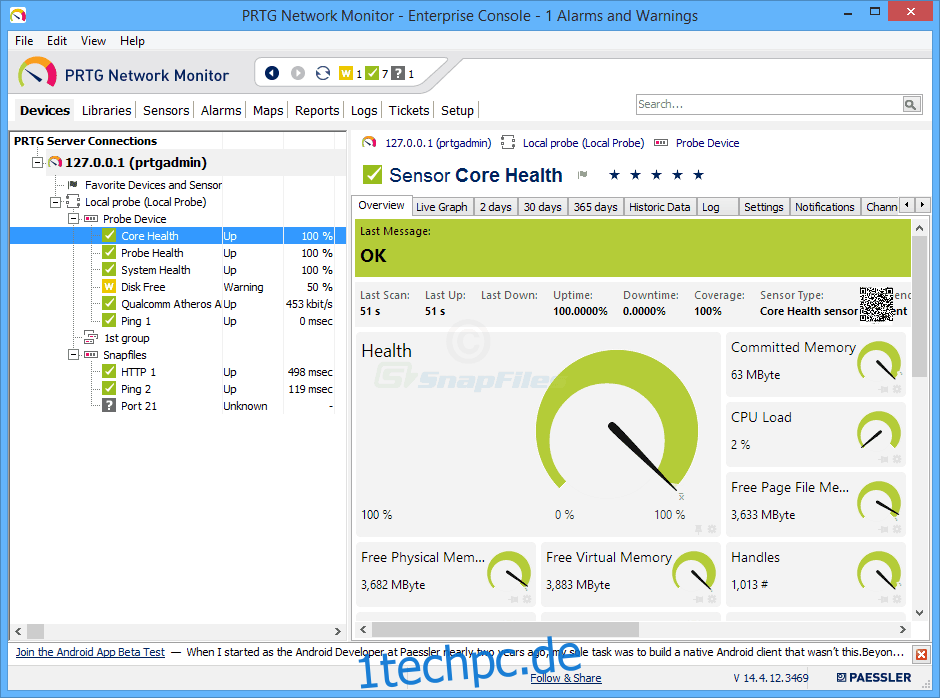The width and height of the screenshot is (940, 698).
Task: Click the back navigation arrow icon
Action: tap(272, 73)
